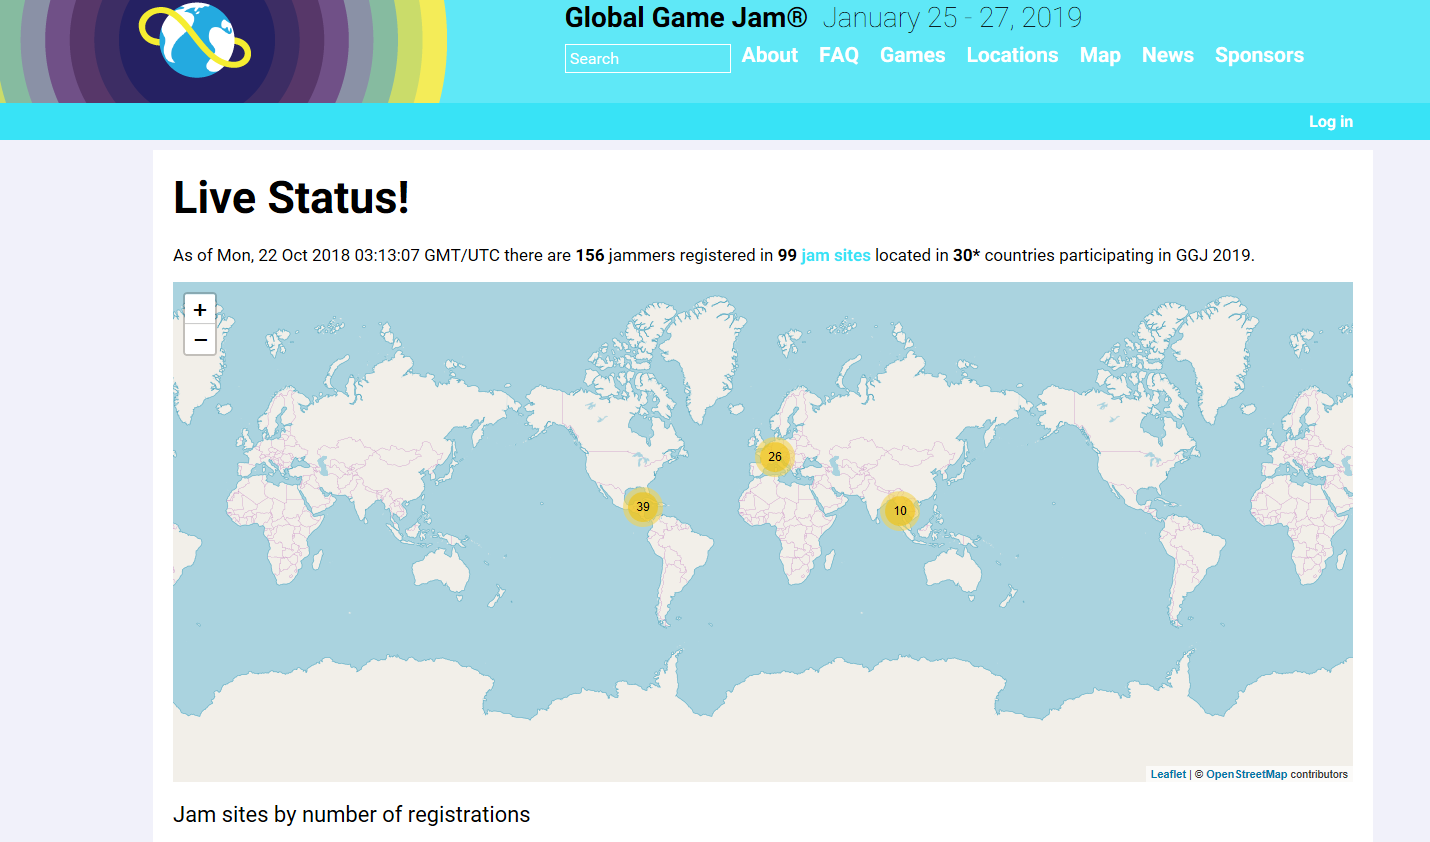Click the 'Global Game Jam®' site title
Viewport: 1430px width, 842px height.
(686, 18)
